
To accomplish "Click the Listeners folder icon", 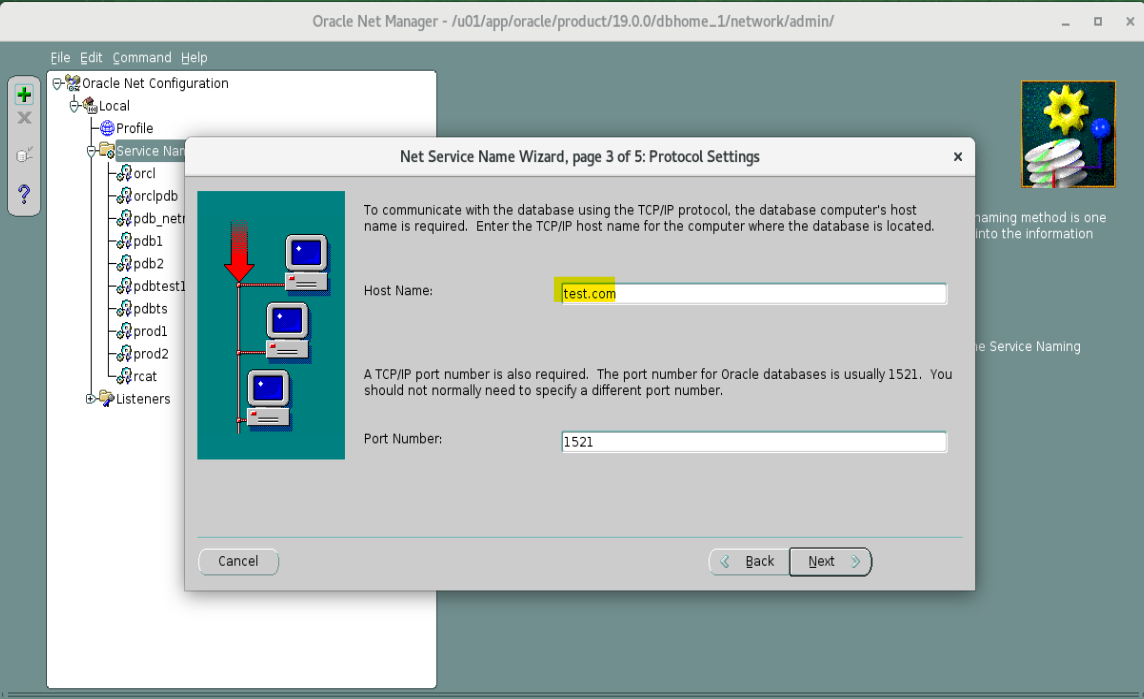I will [107, 398].
